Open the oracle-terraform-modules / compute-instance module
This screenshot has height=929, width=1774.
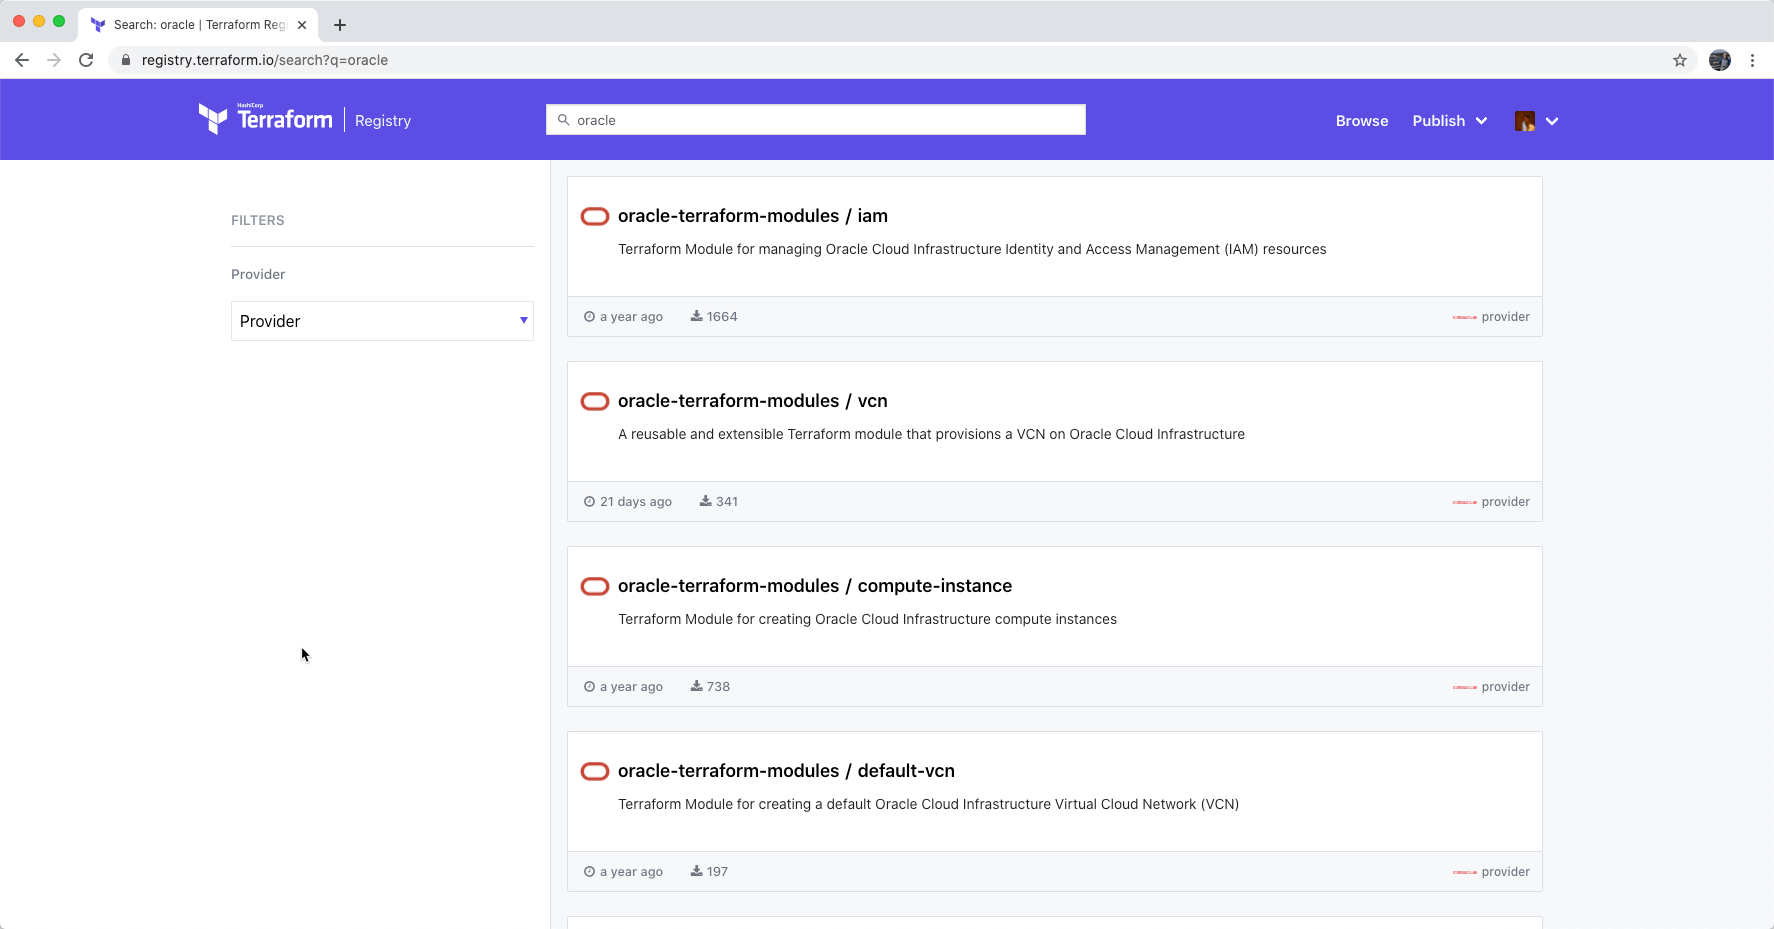(814, 586)
